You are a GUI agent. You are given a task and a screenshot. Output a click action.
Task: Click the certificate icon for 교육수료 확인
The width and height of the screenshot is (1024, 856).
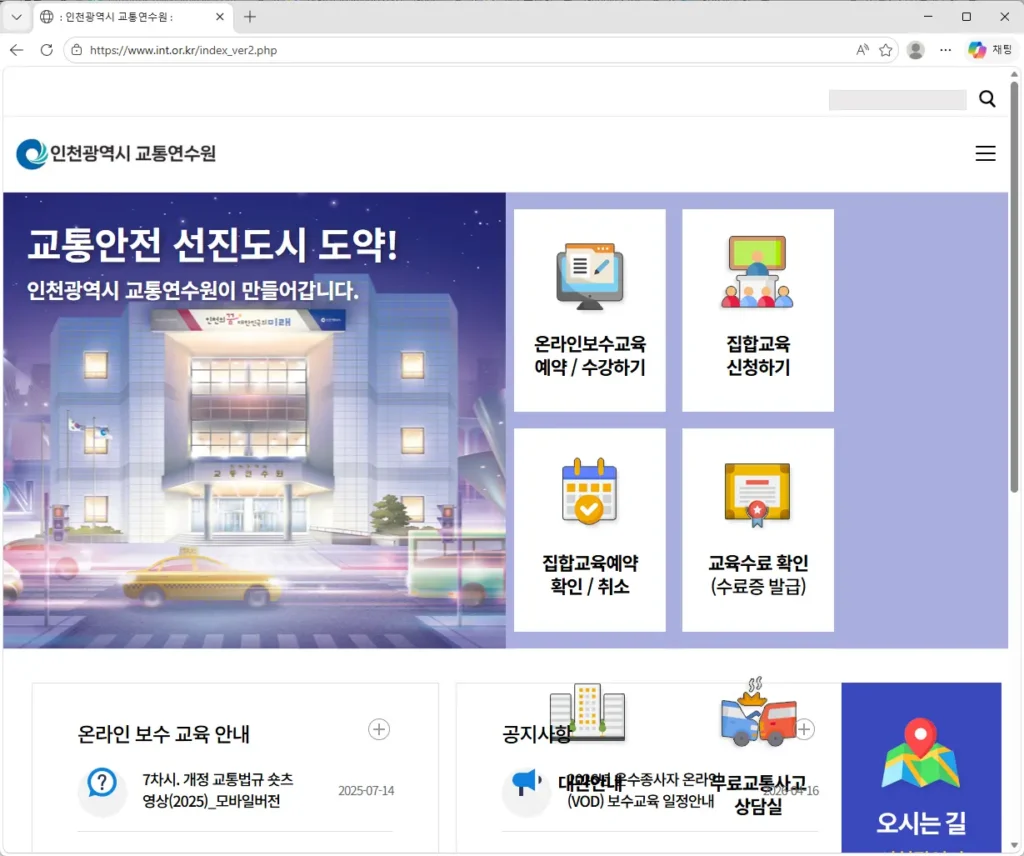(x=757, y=490)
